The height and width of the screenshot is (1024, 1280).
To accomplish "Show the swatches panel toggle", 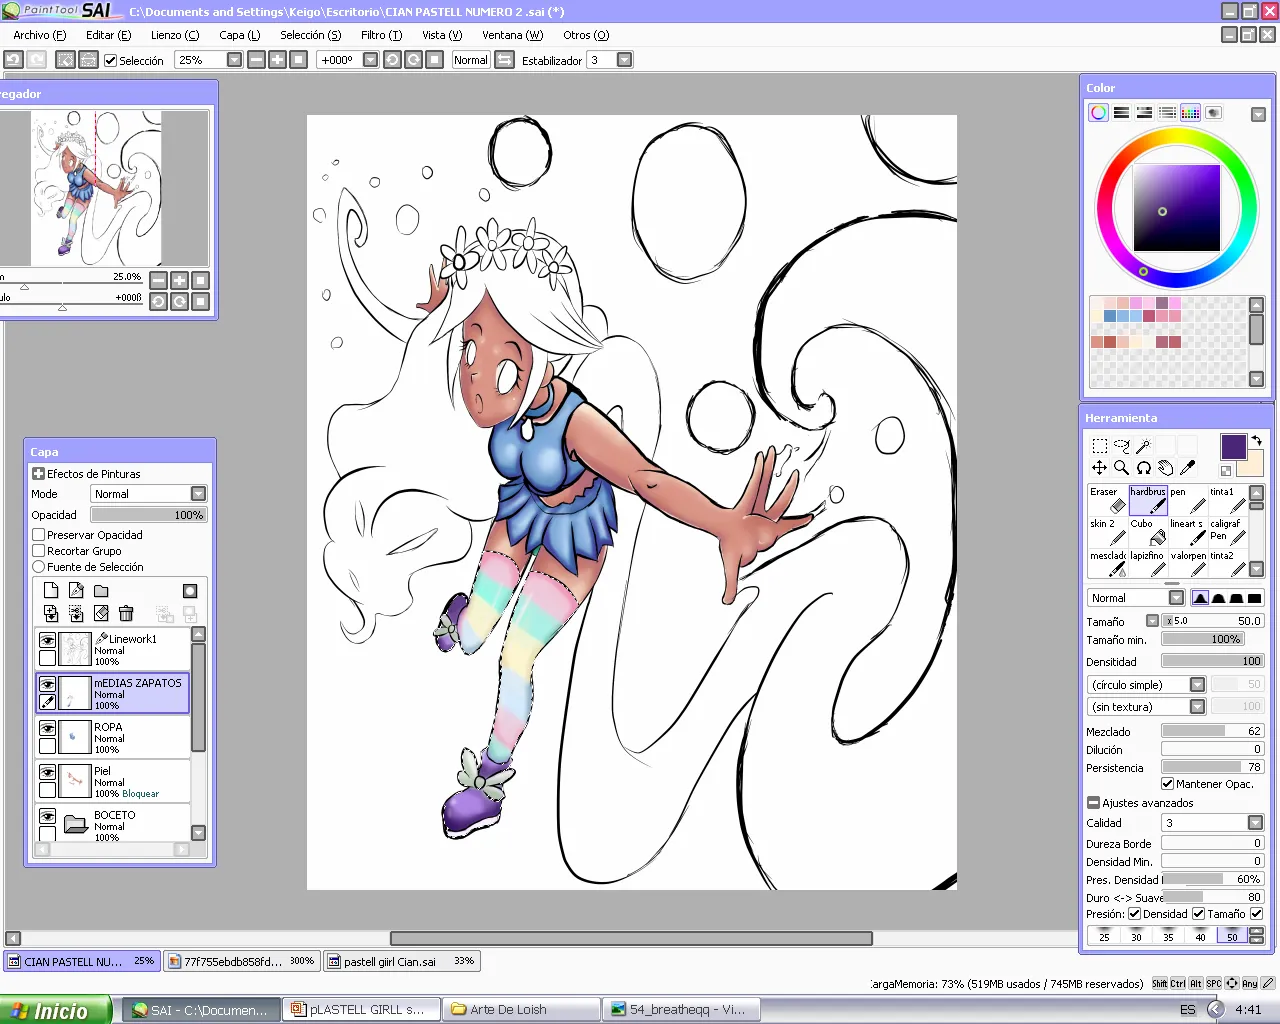I will (x=1190, y=113).
